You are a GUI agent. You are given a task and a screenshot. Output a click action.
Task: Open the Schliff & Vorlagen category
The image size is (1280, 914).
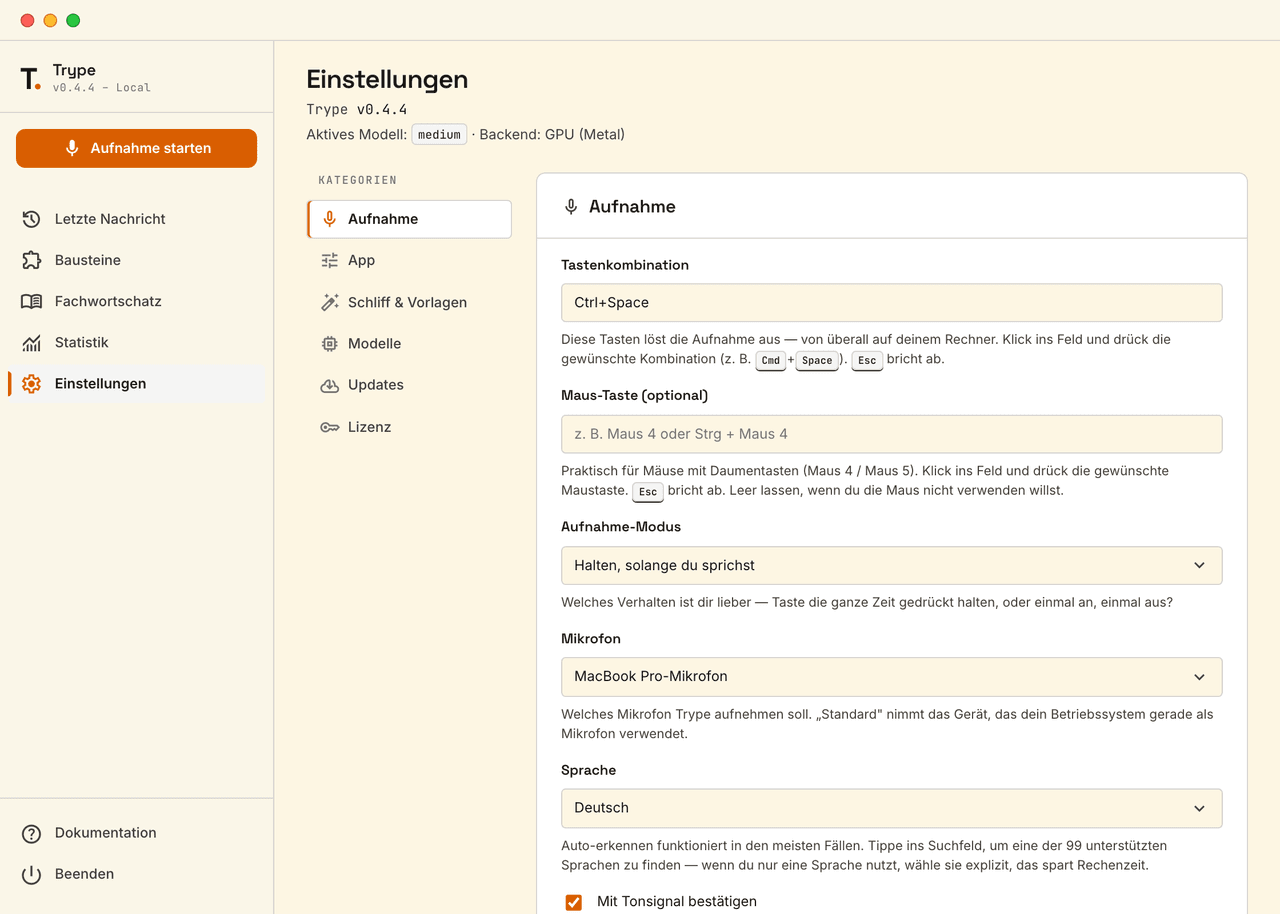pyautogui.click(x=409, y=302)
